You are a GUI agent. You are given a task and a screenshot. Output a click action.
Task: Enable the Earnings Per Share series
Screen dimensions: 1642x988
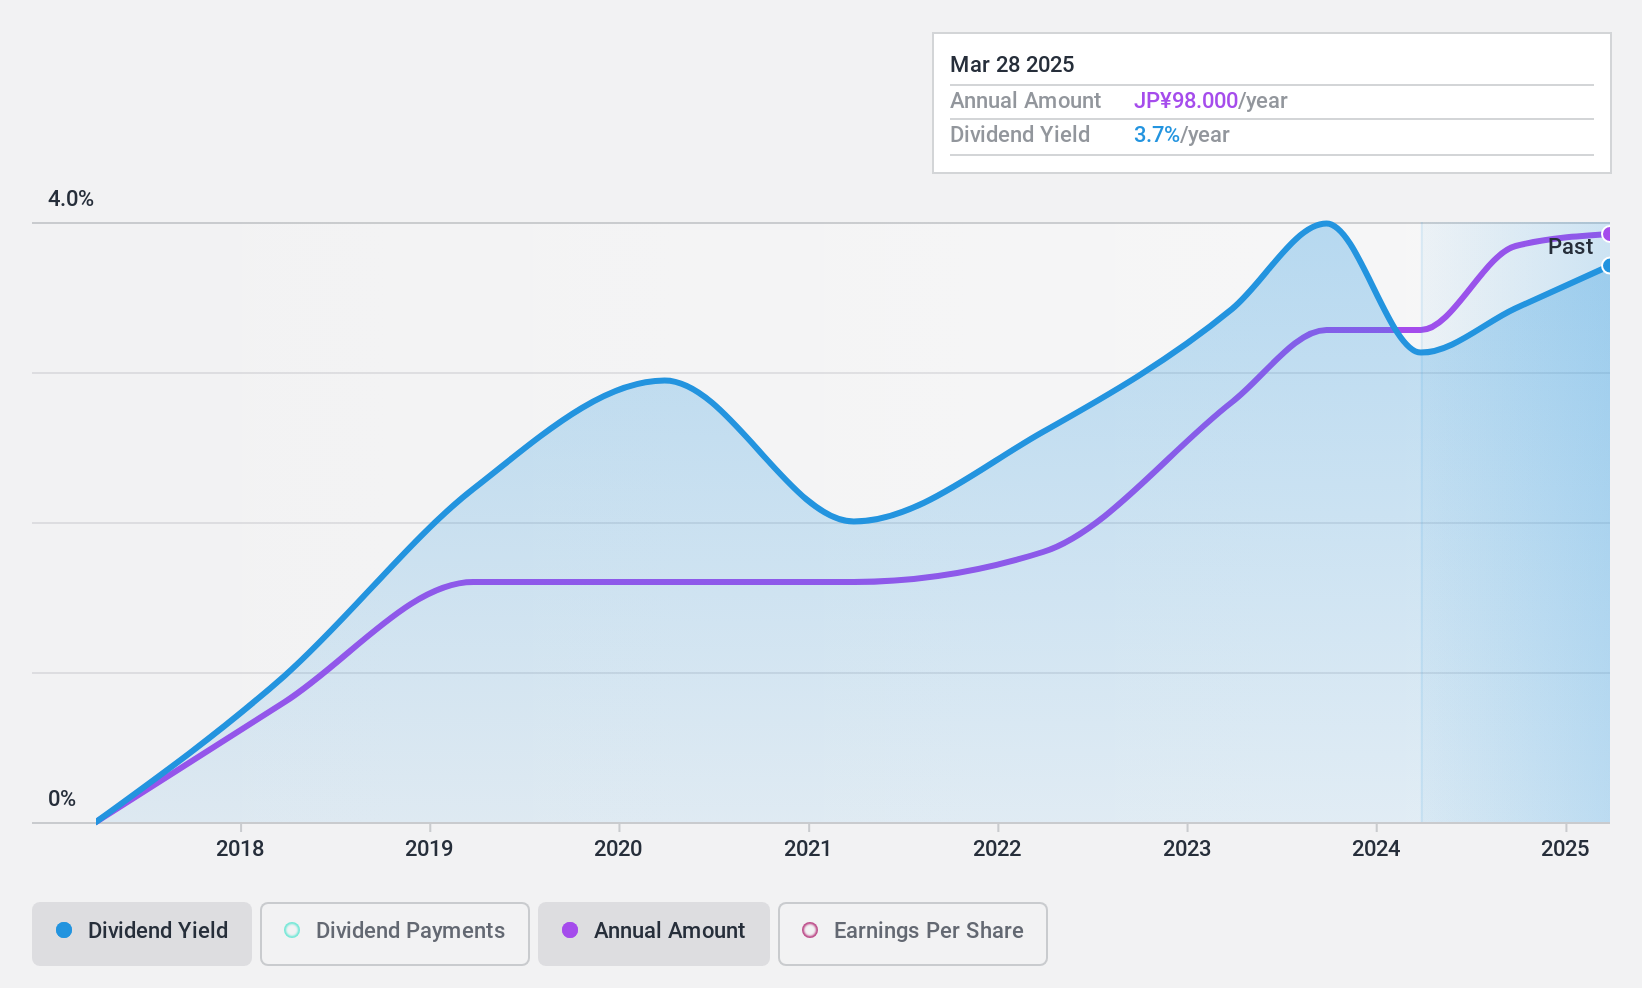(913, 934)
